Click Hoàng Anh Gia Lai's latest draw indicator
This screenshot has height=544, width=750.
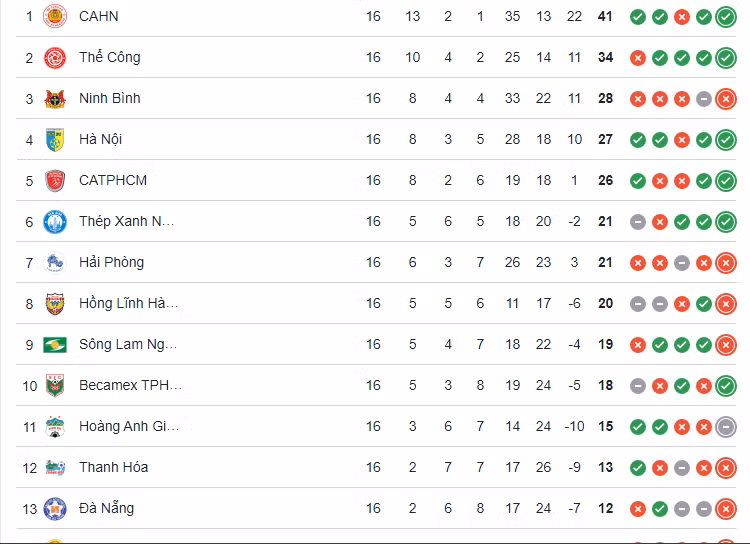[726, 426]
